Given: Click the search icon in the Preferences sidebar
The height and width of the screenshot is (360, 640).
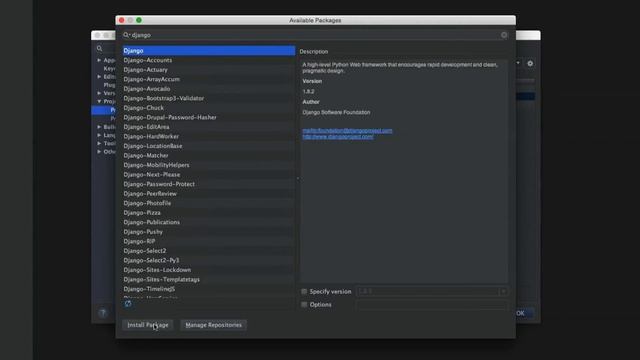Looking at the screenshot, I should tap(99, 48).
